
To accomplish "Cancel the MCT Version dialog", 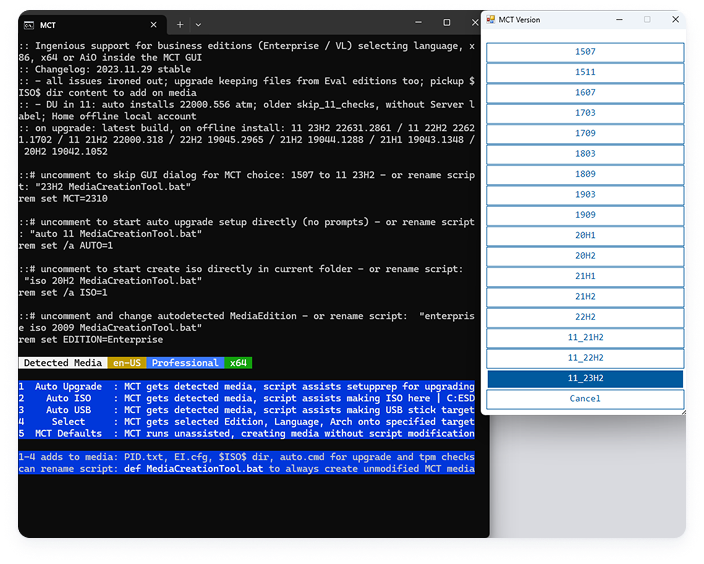I will pyautogui.click(x=585, y=399).
